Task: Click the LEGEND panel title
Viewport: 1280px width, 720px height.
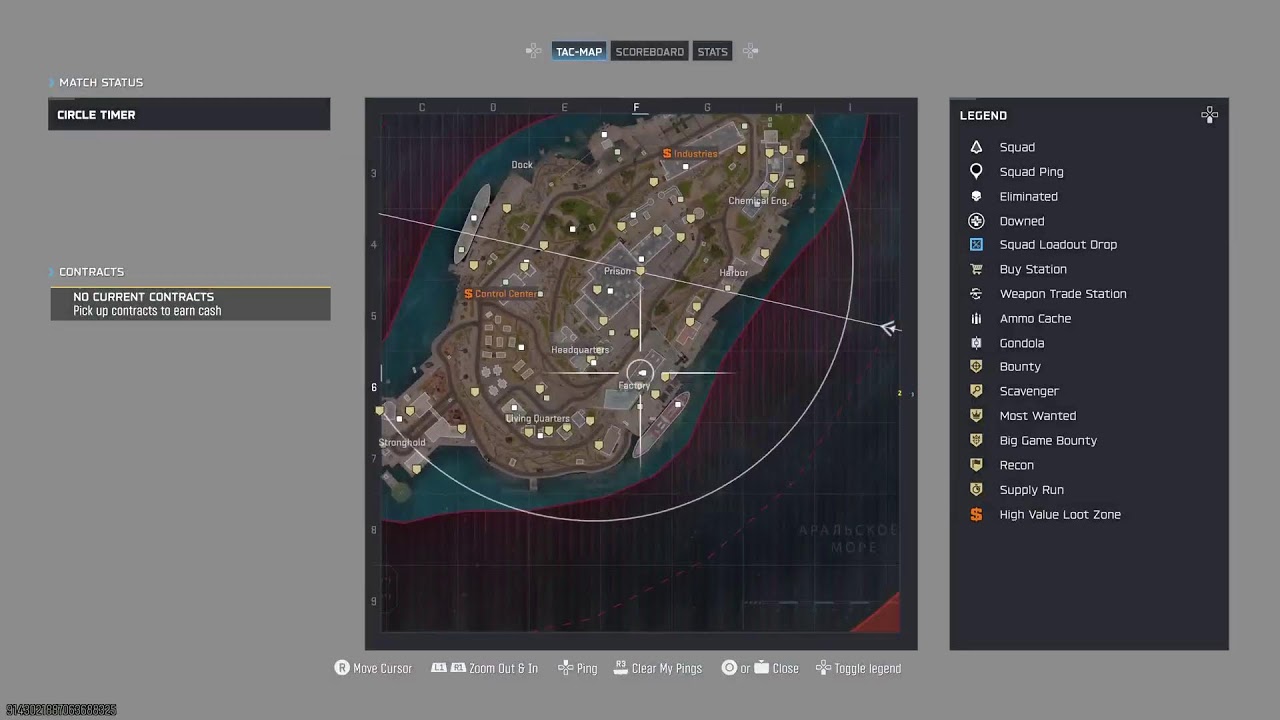Action: tap(983, 115)
